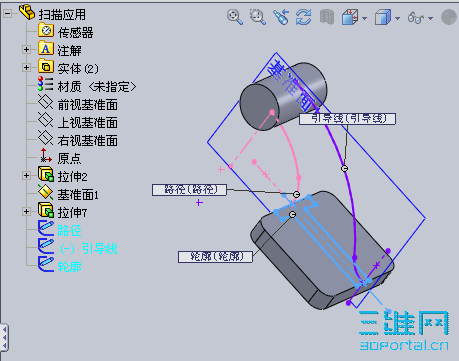Expand the 实体(2) folder

click(x=26, y=68)
